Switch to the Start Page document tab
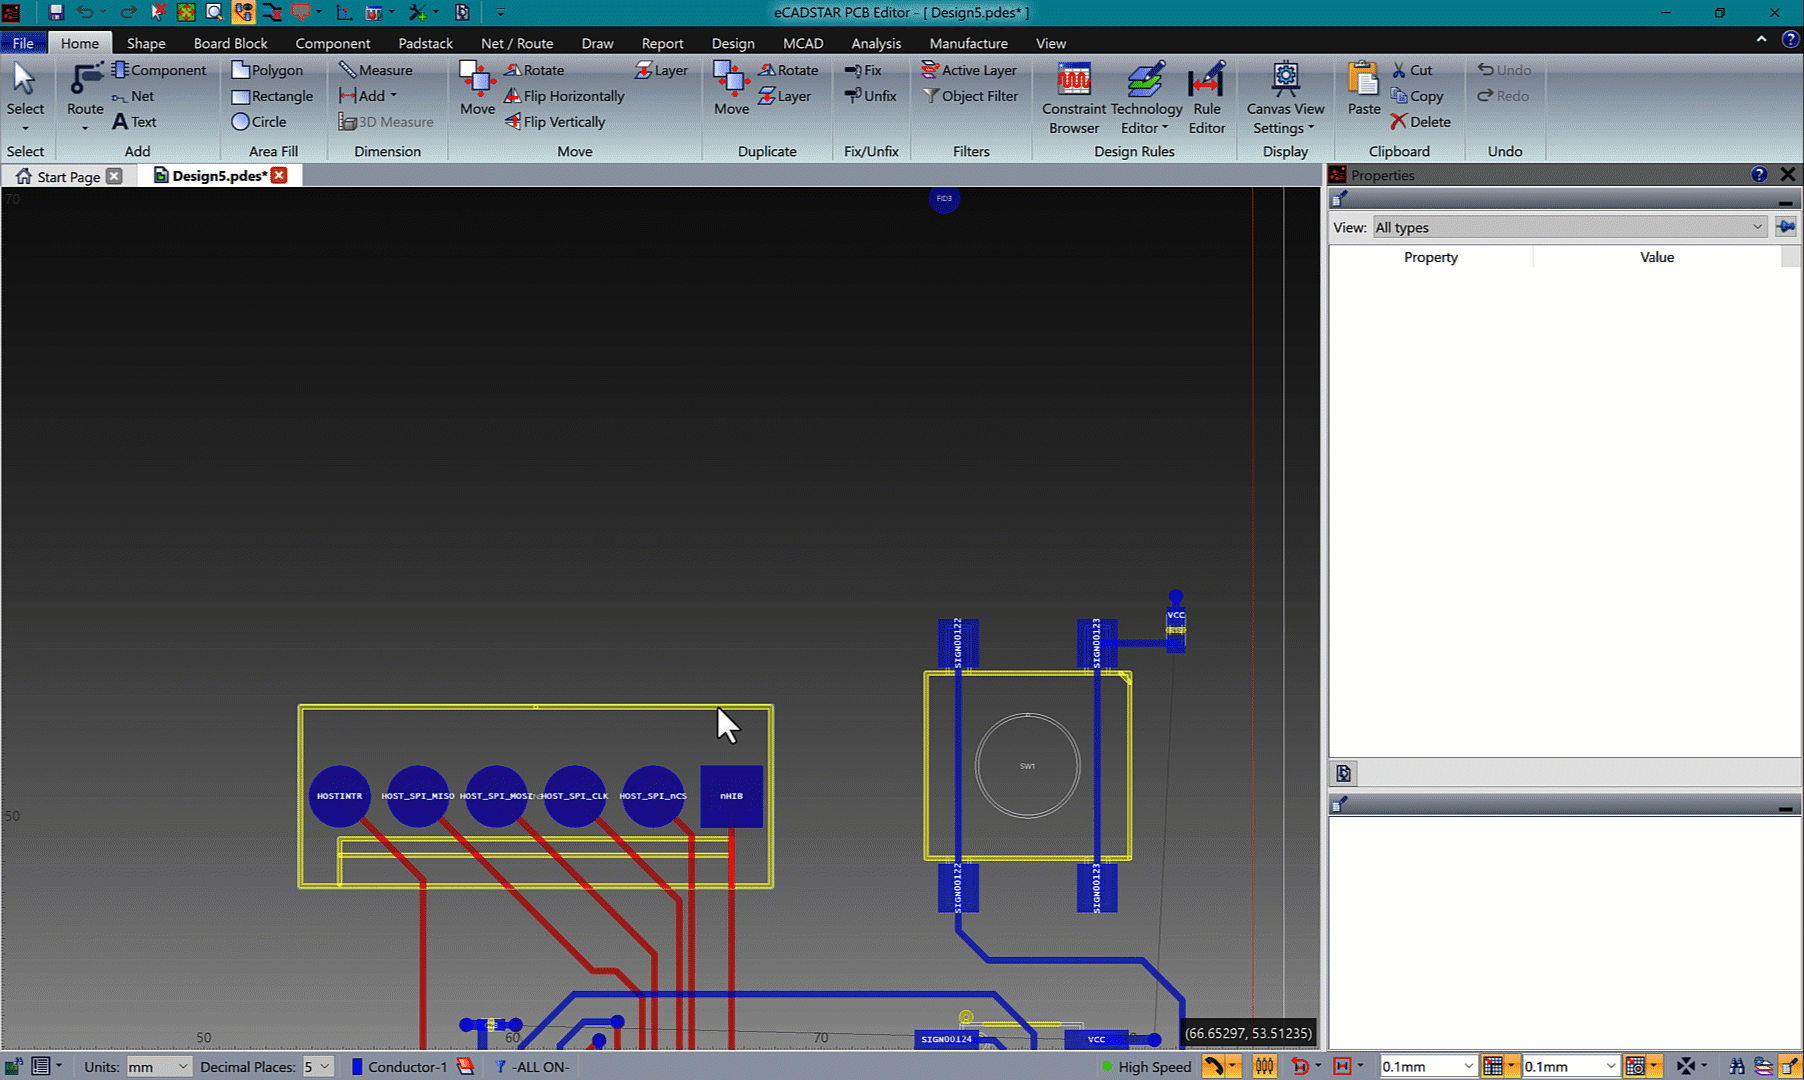Image resolution: width=1804 pixels, height=1080 pixels. pyautogui.click(x=68, y=176)
